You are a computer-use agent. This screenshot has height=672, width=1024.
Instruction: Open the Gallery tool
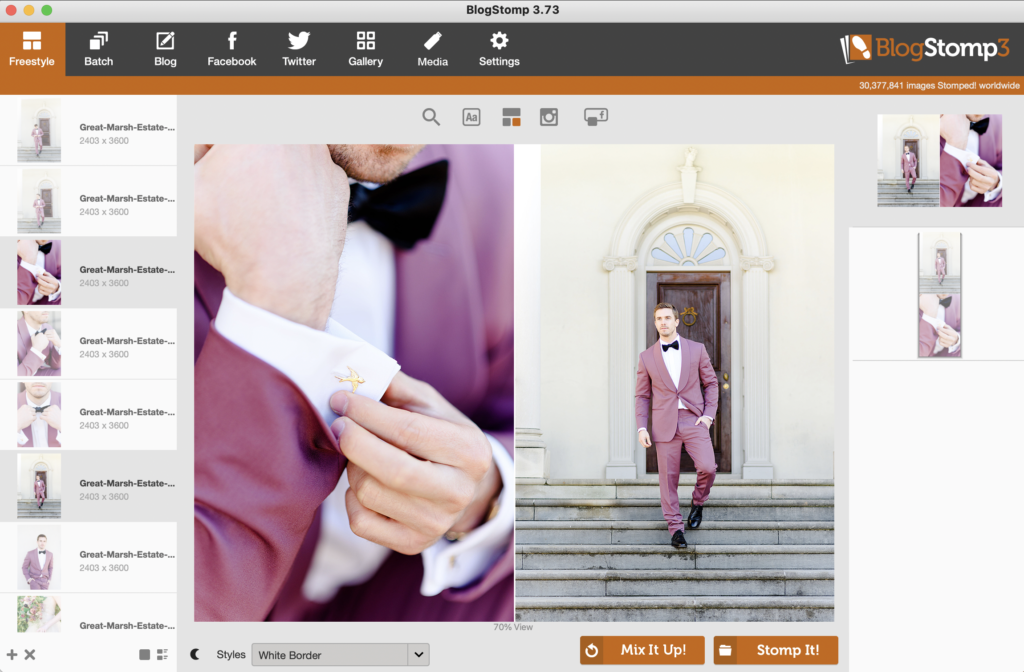[x=365, y=48]
